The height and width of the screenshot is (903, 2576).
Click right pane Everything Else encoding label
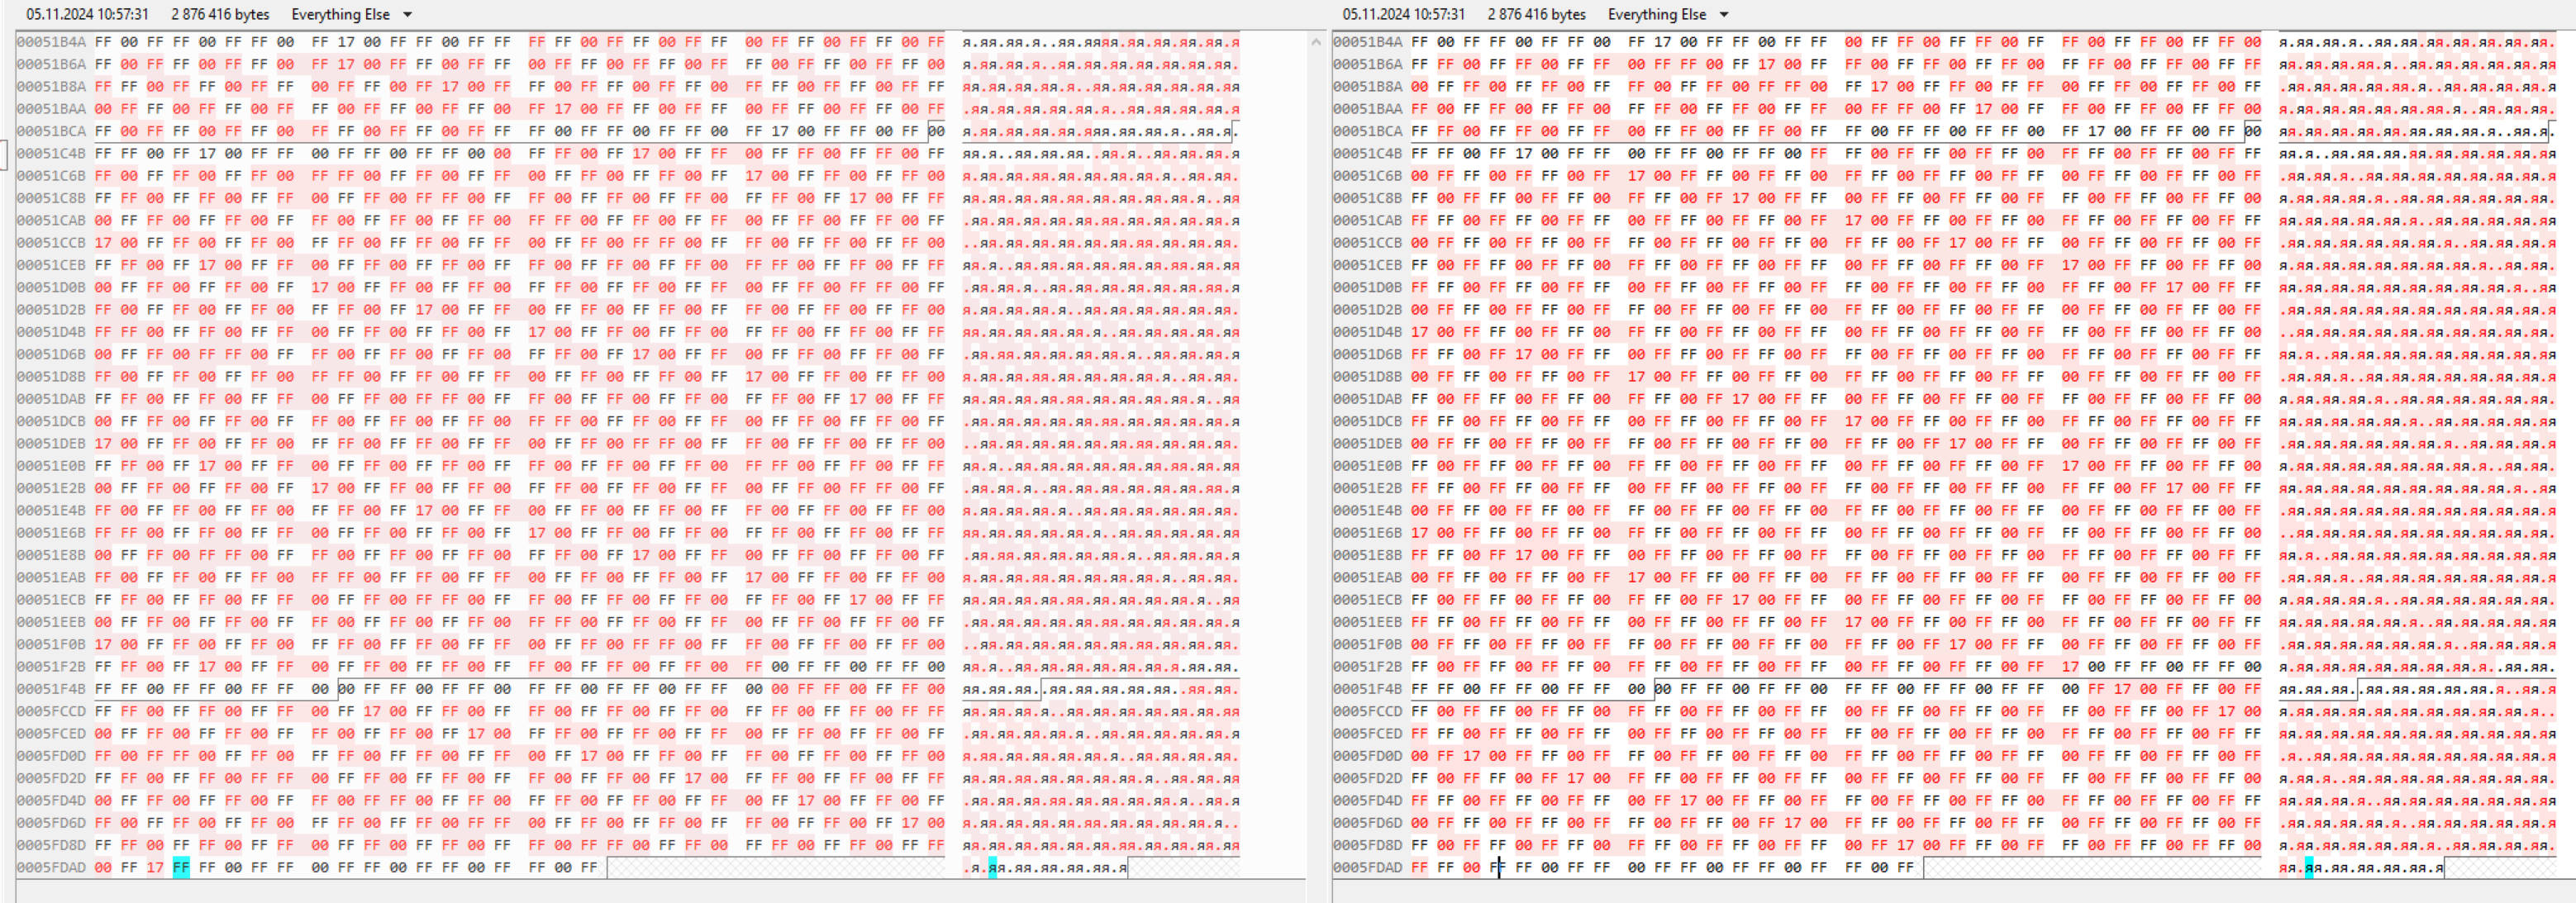point(1656,15)
